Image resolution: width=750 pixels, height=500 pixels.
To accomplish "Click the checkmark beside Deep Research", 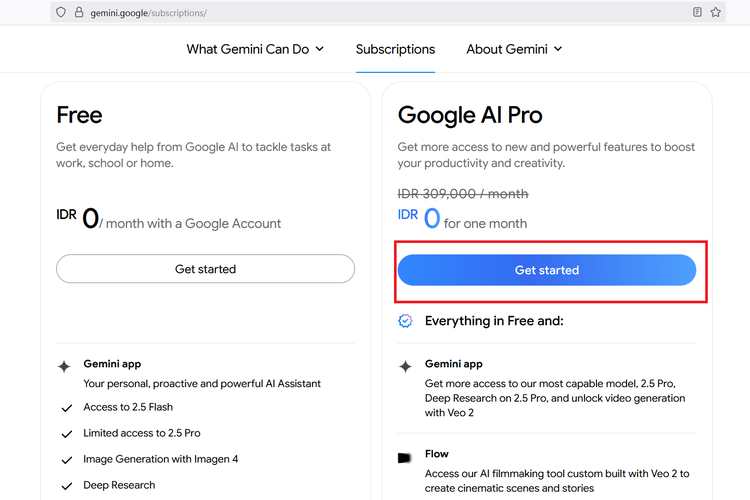I will 67,486.
